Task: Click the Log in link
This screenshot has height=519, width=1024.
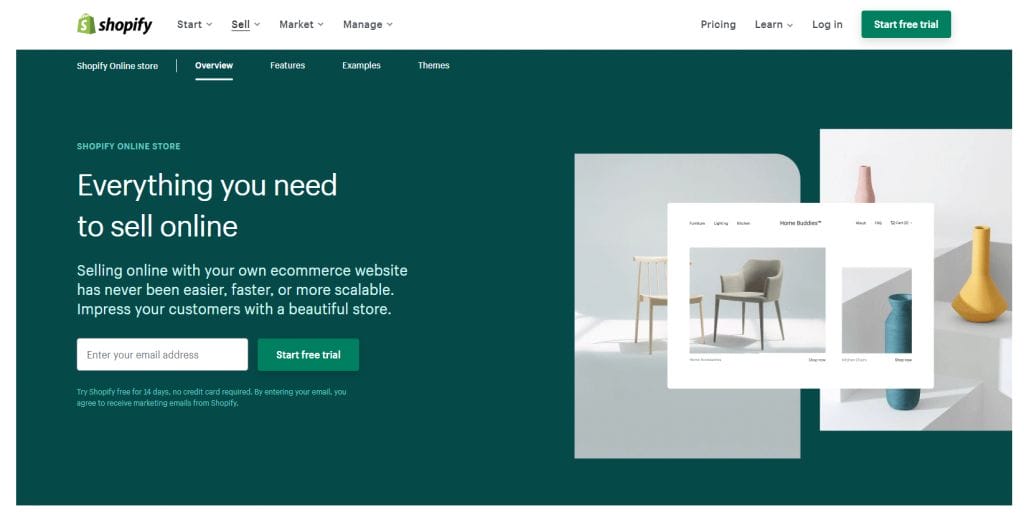Action: click(827, 24)
